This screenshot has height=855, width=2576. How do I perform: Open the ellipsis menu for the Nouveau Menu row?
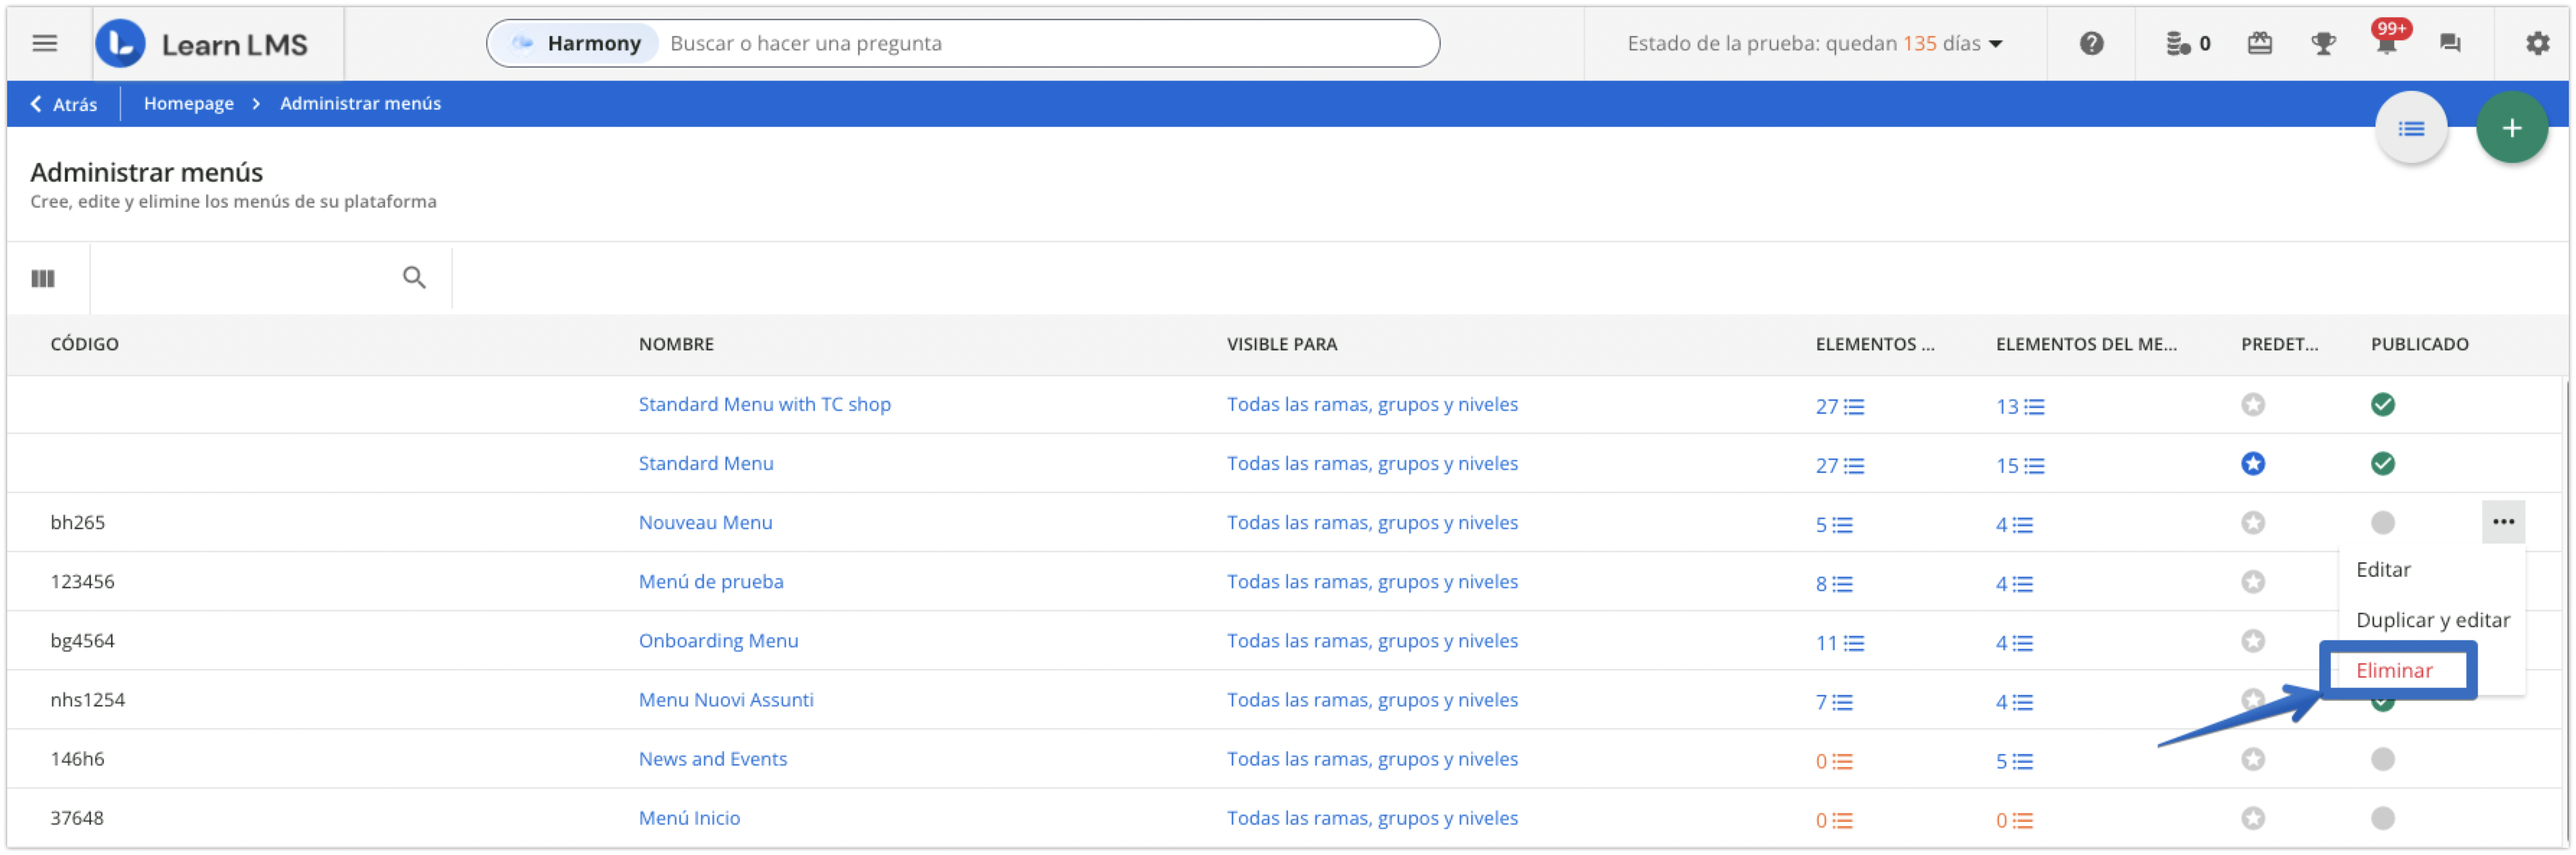pos(2502,521)
